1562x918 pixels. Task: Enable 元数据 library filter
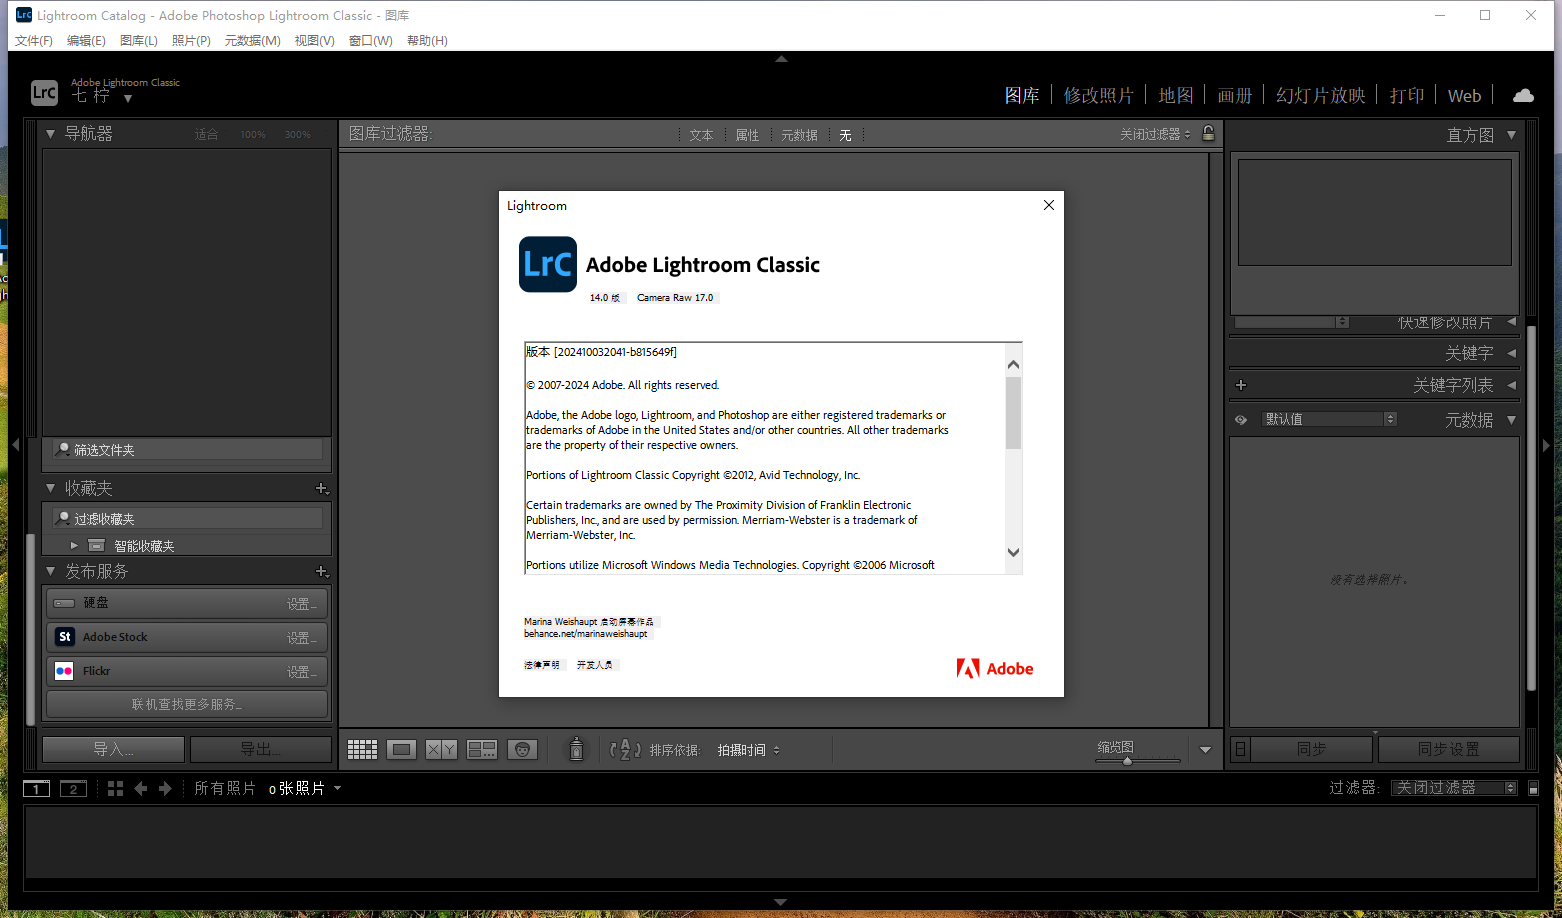click(799, 135)
